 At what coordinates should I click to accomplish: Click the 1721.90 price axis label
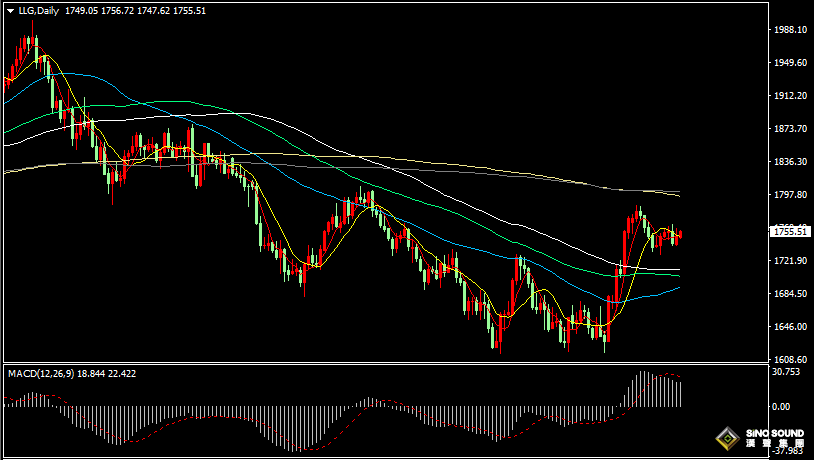[x=790, y=261]
